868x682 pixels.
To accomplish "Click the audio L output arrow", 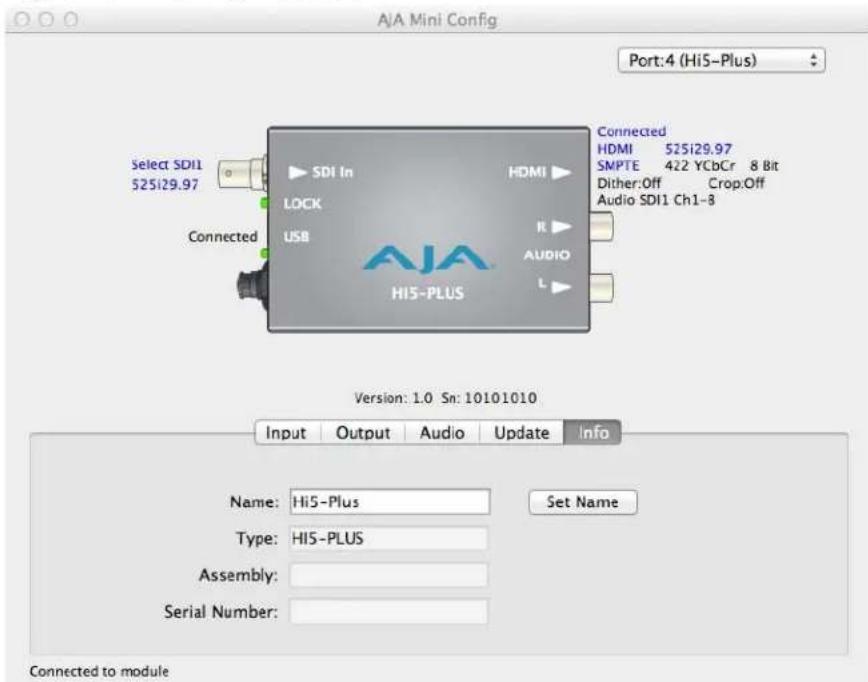I will point(561,287).
